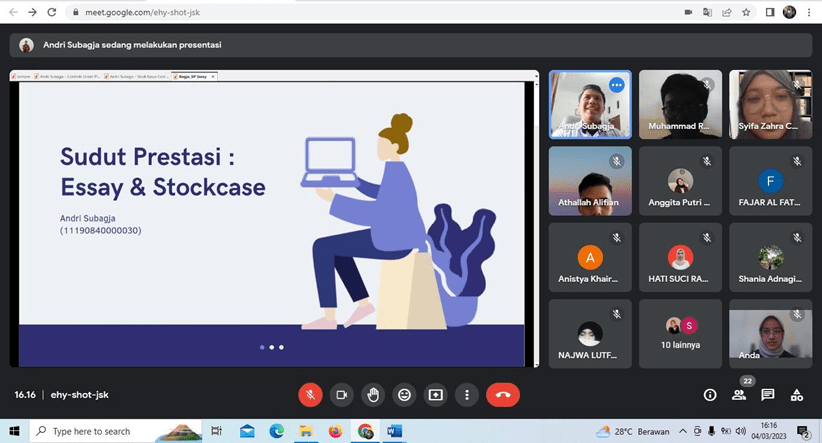Open options on Andri Subagja's video tile
The image size is (822, 443).
[x=616, y=85]
